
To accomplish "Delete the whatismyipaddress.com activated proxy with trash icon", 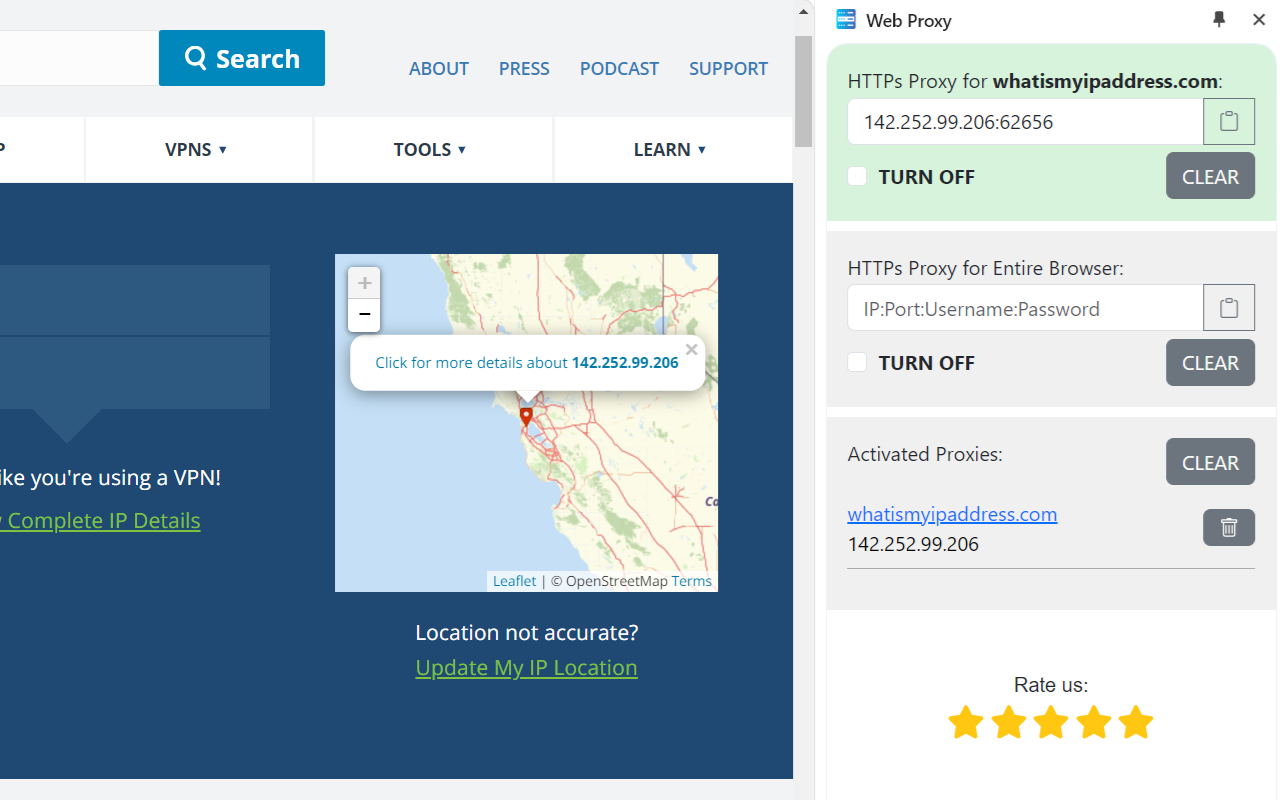I will (x=1229, y=527).
